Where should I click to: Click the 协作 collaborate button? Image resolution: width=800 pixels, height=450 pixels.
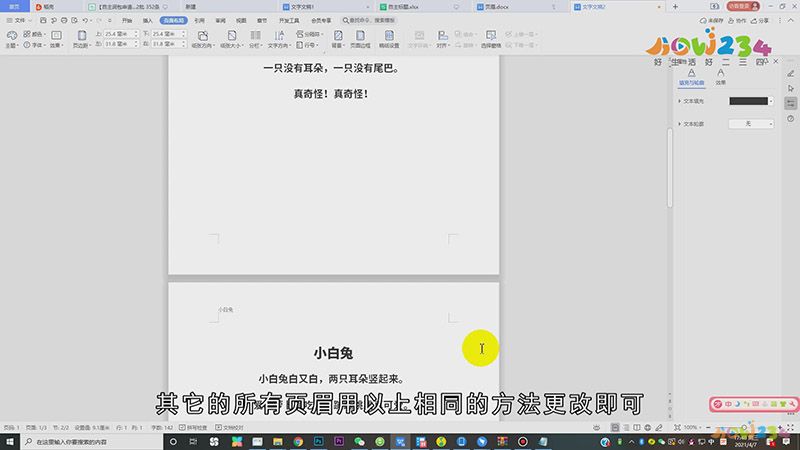pyautogui.click(x=737, y=20)
